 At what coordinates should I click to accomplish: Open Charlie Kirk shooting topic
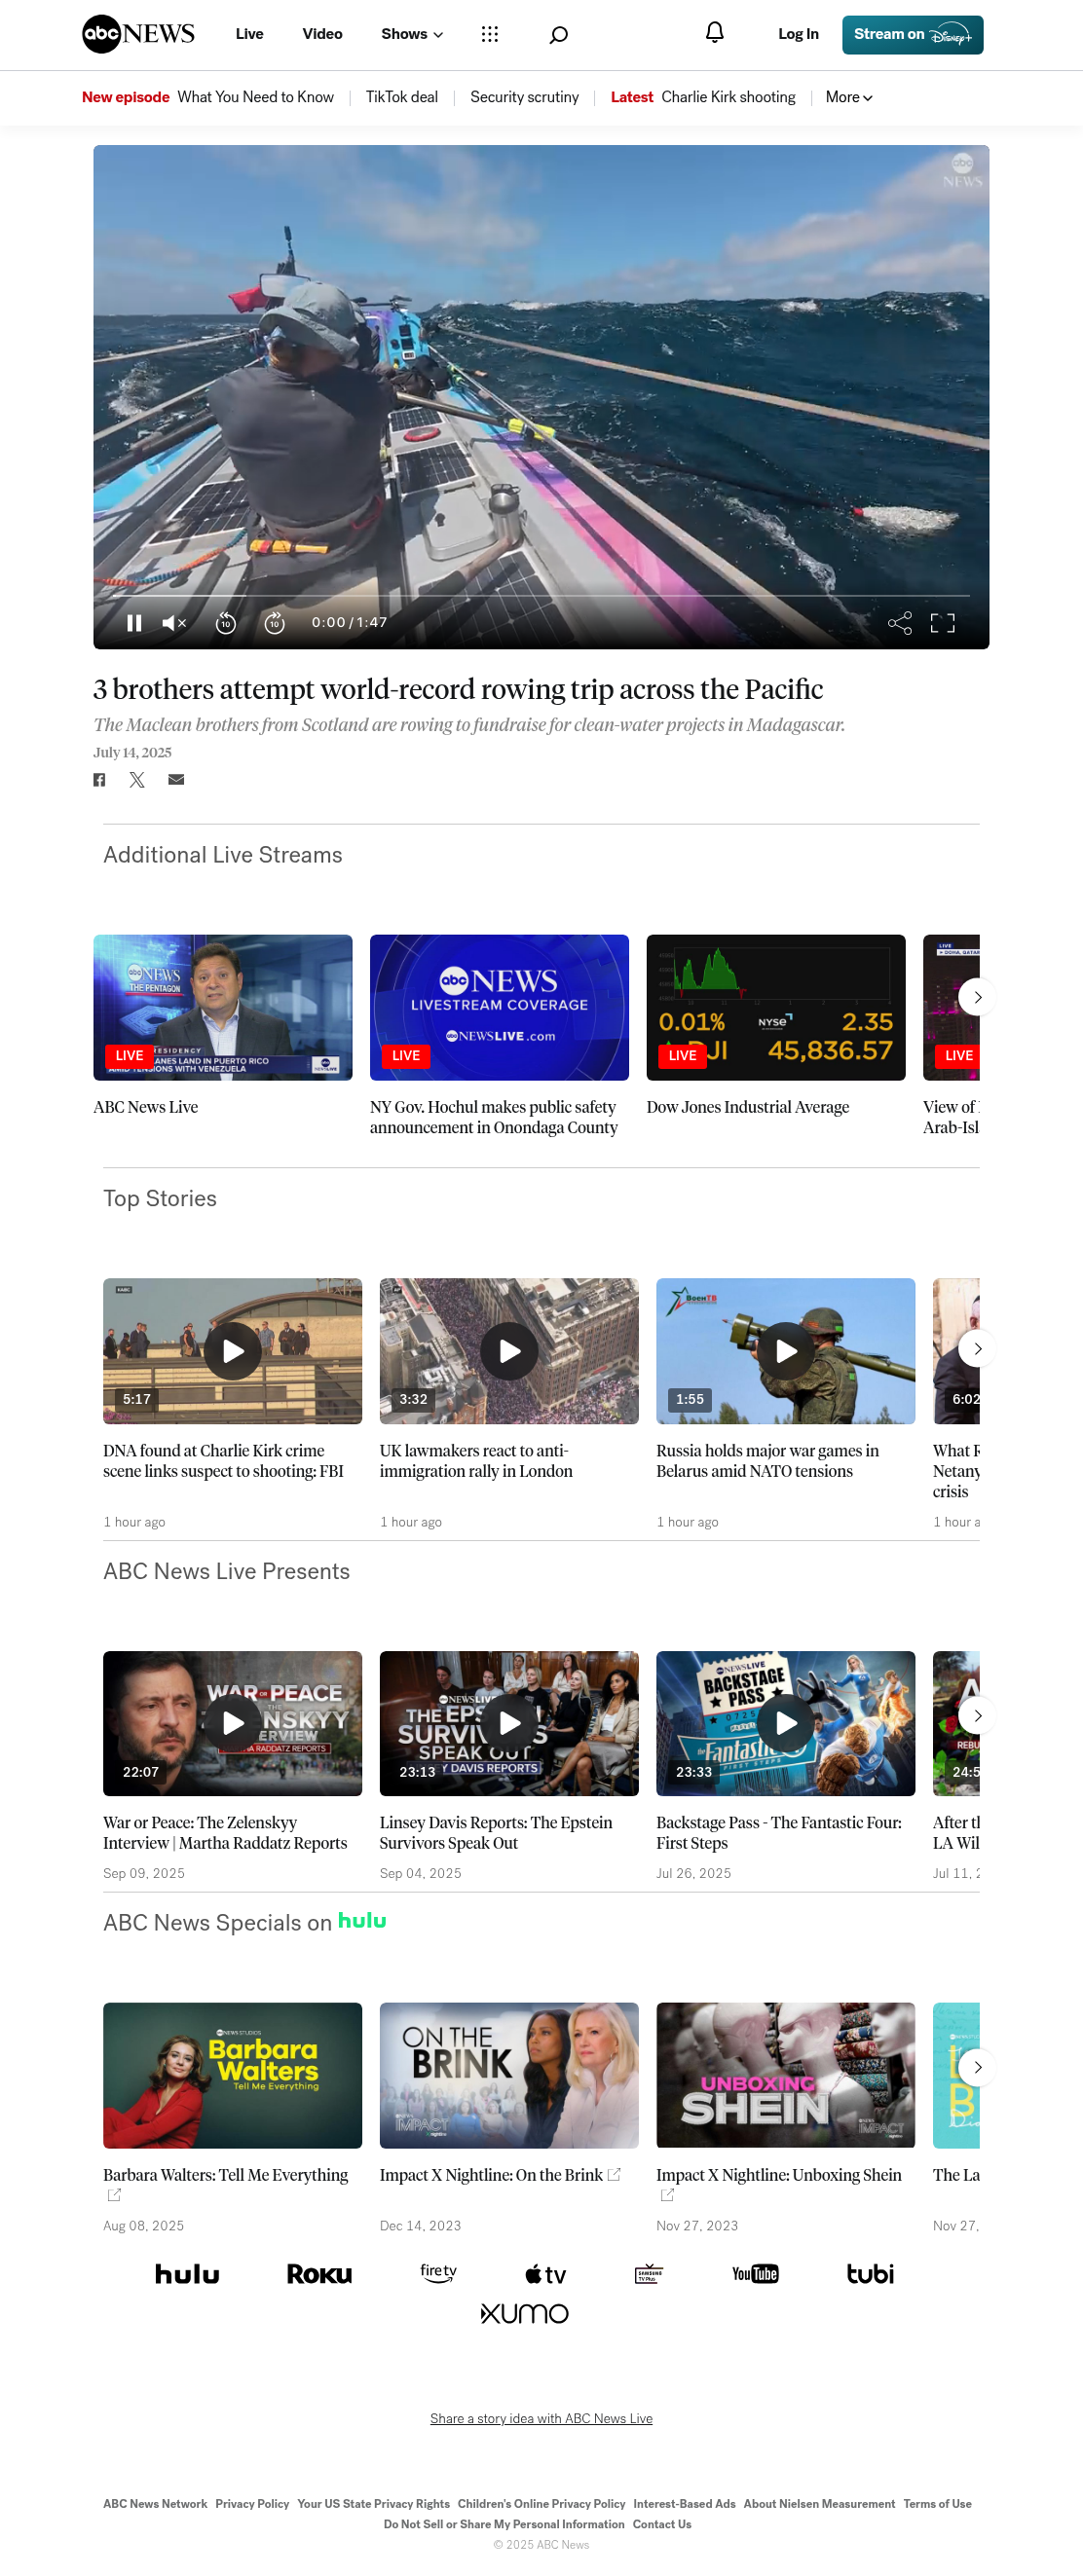click(x=728, y=97)
